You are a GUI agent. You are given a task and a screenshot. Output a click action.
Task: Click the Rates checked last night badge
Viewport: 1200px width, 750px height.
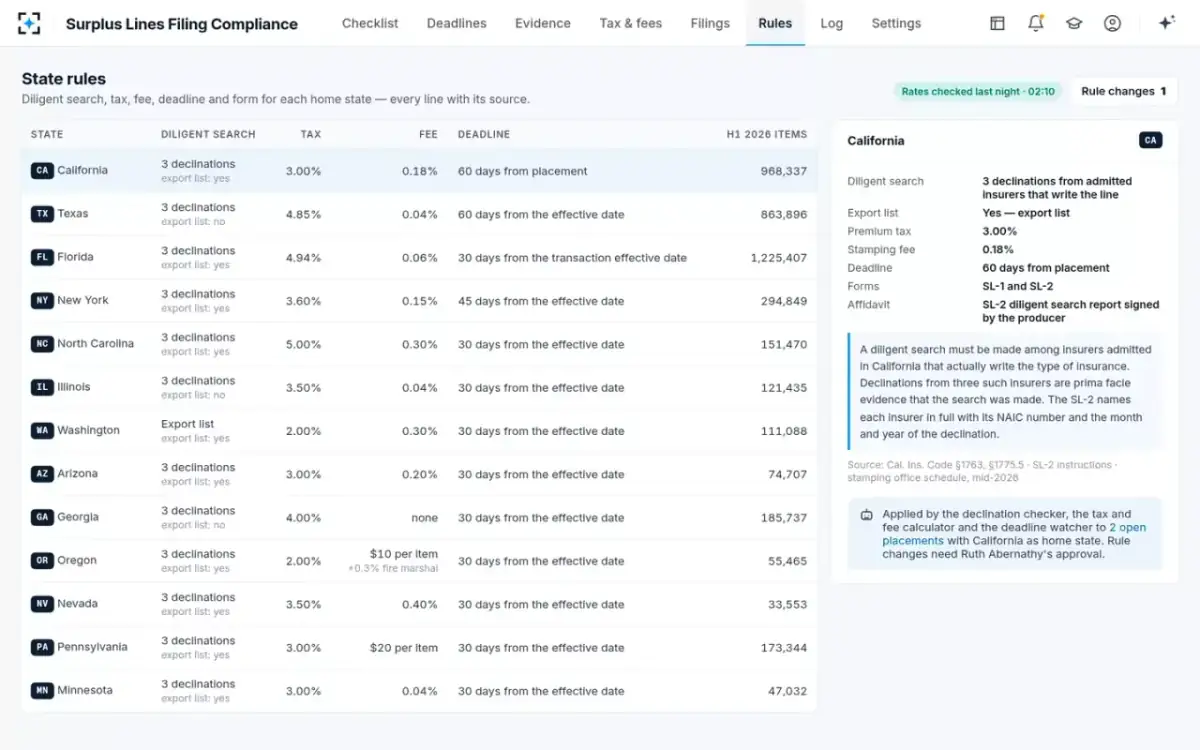[978, 91]
